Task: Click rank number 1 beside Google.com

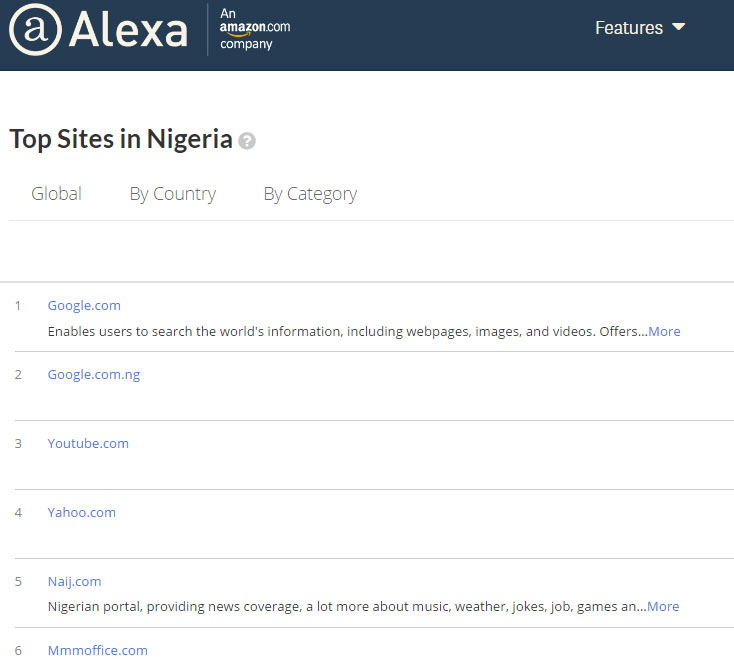Action: [x=18, y=306]
